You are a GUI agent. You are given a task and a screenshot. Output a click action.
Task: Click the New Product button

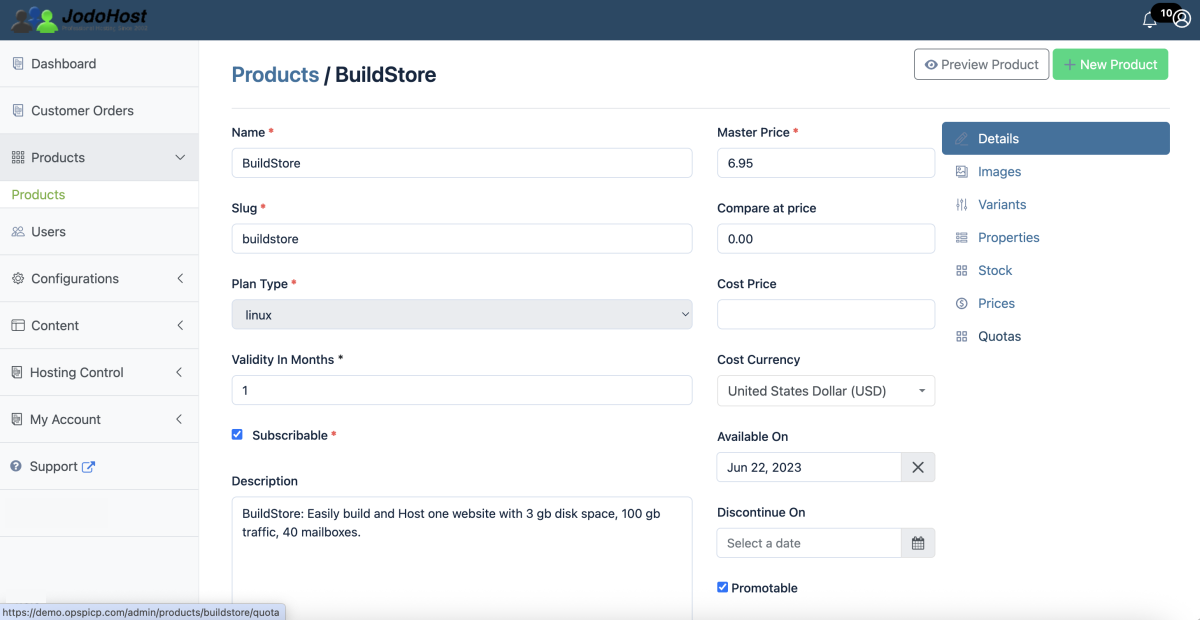tap(1110, 65)
